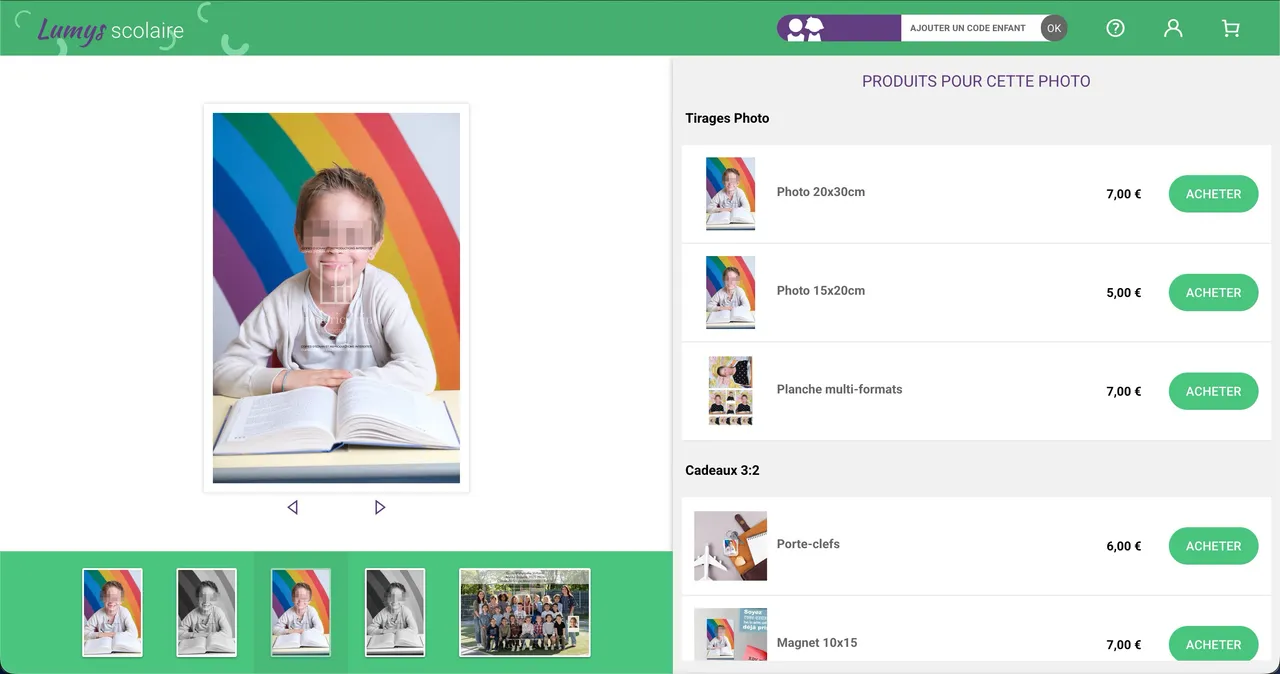Select the second black-and-white thumbnail
The width and height of the screenshot is (1280, 674).
(x=395, y=612)
